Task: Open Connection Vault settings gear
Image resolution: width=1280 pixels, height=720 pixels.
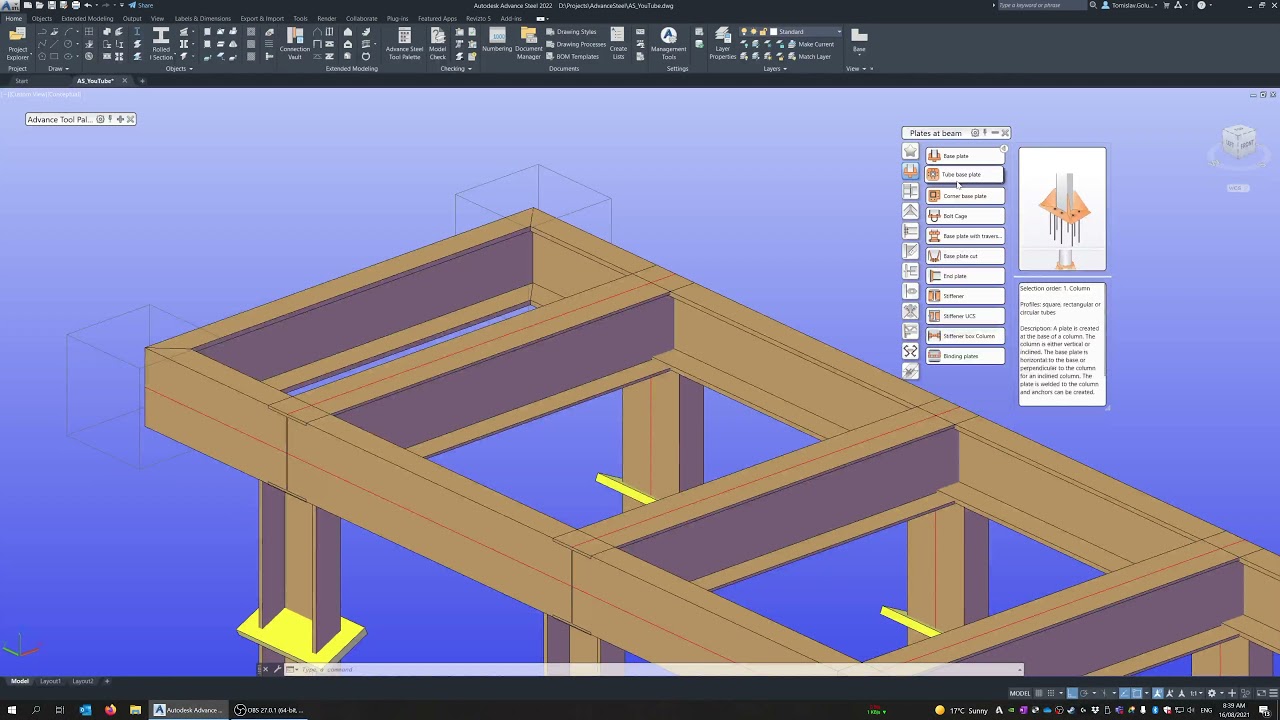Action: 975,133
